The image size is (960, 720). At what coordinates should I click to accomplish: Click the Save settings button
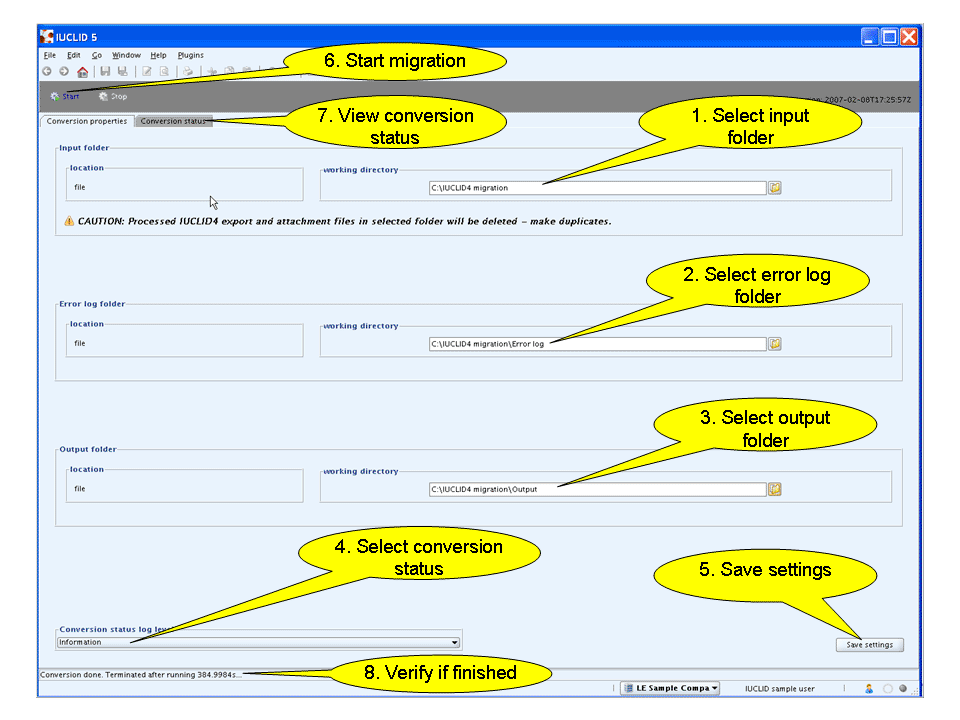coord(869,645)
